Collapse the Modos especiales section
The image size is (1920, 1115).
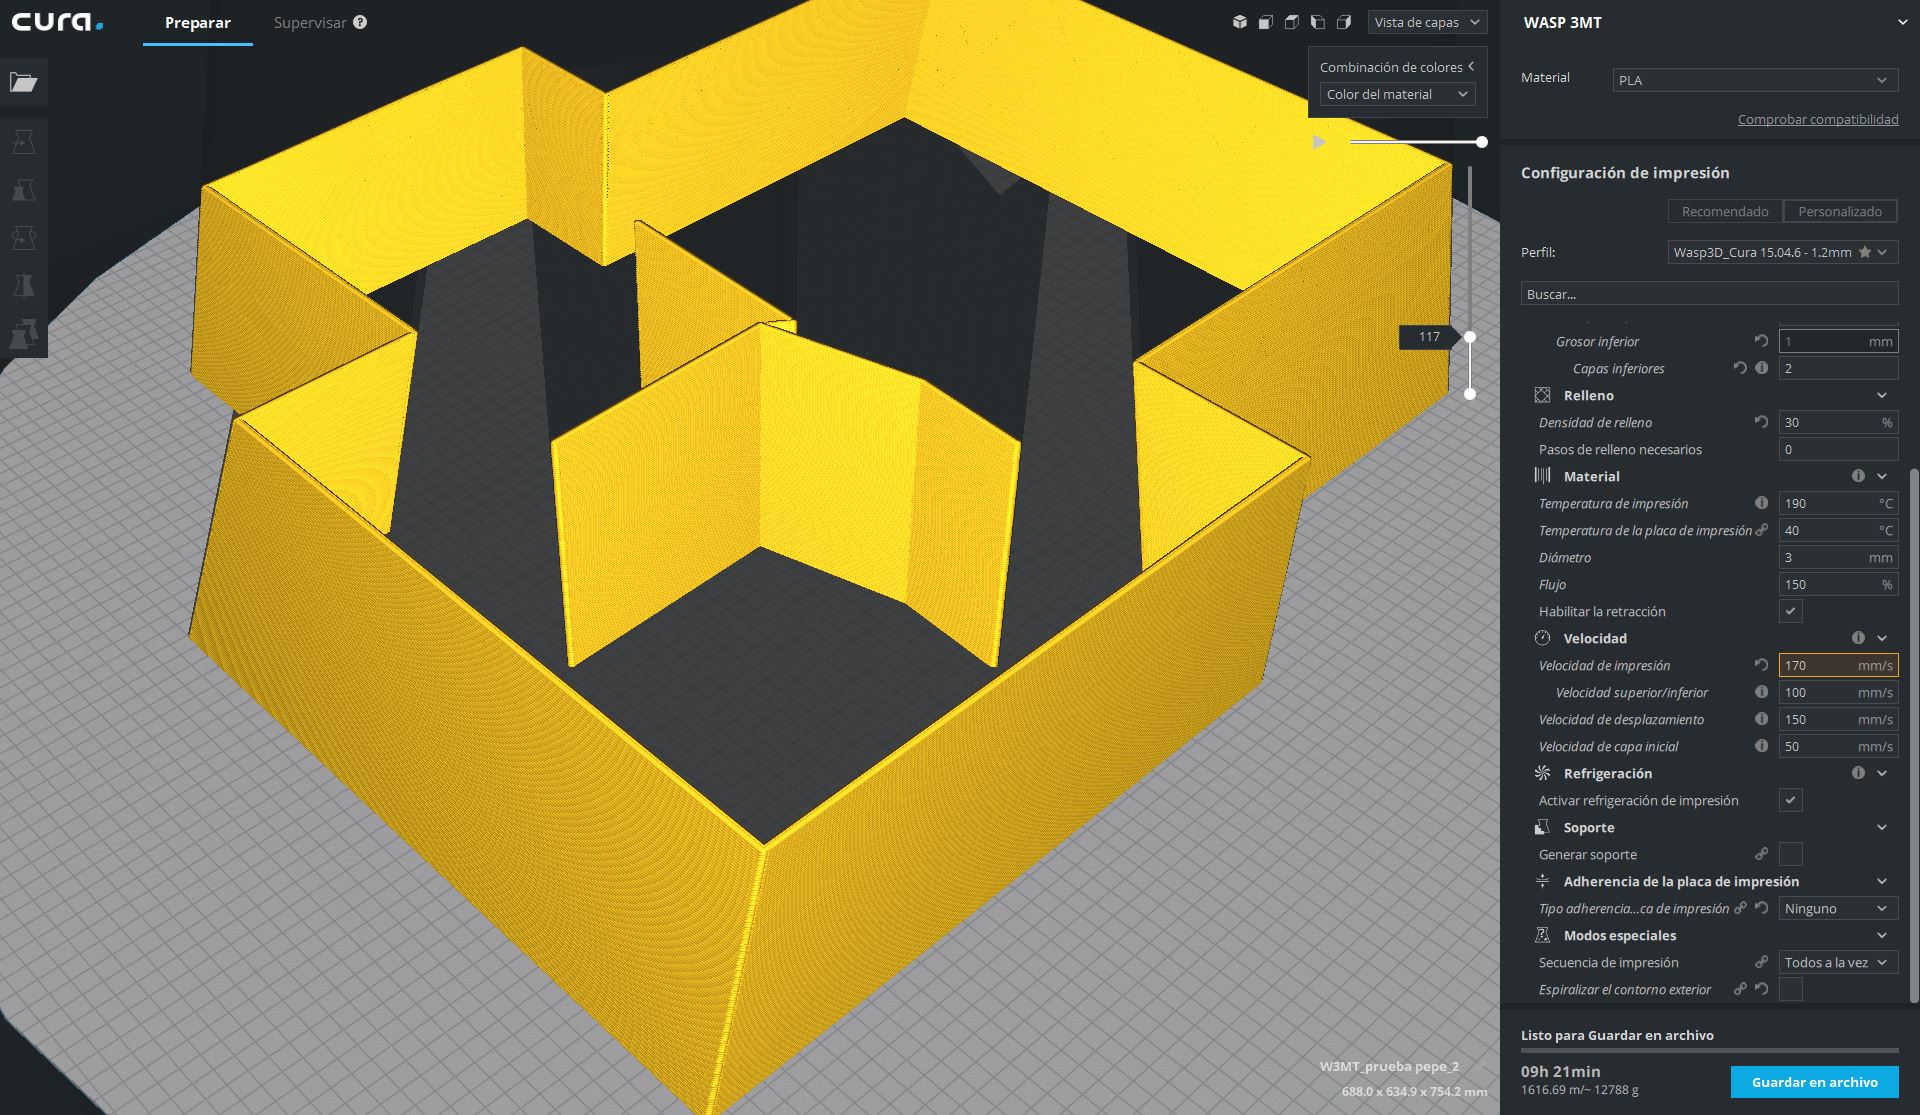coord(1882,935)
